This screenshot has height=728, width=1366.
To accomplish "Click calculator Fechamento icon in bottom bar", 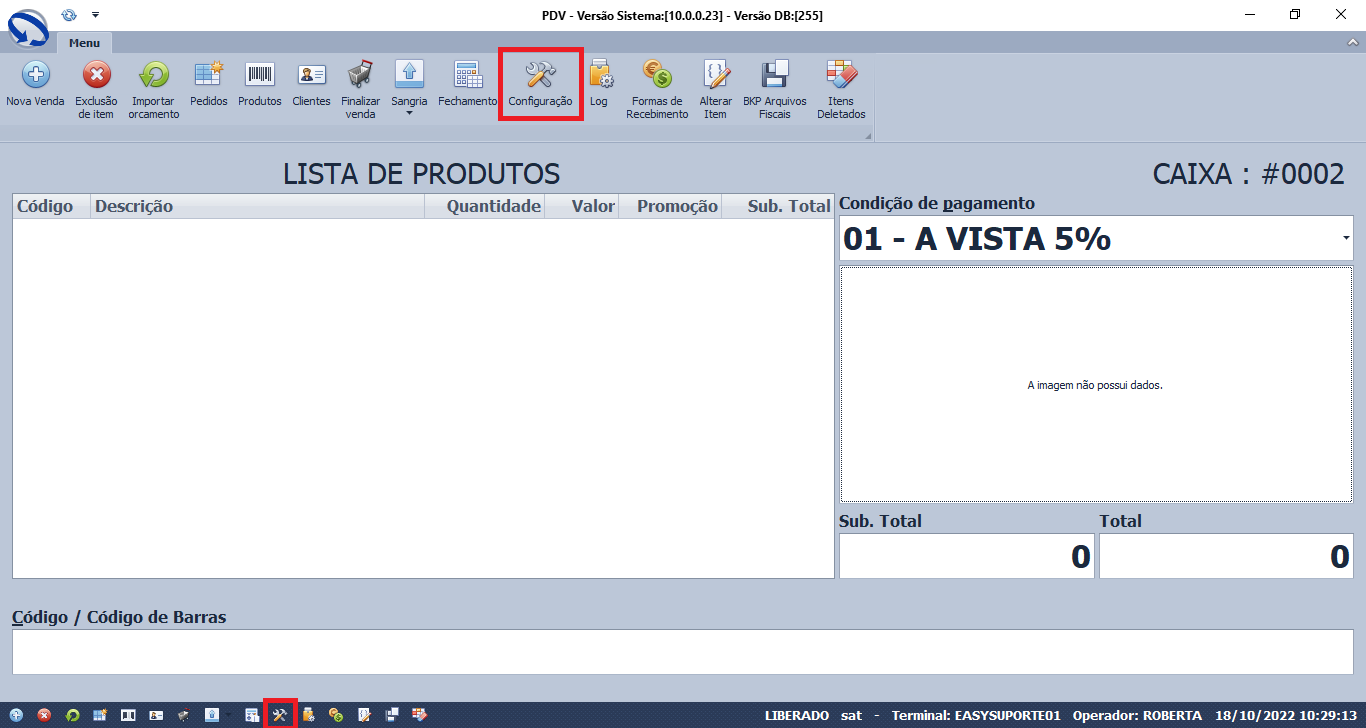I will [252, 715].
